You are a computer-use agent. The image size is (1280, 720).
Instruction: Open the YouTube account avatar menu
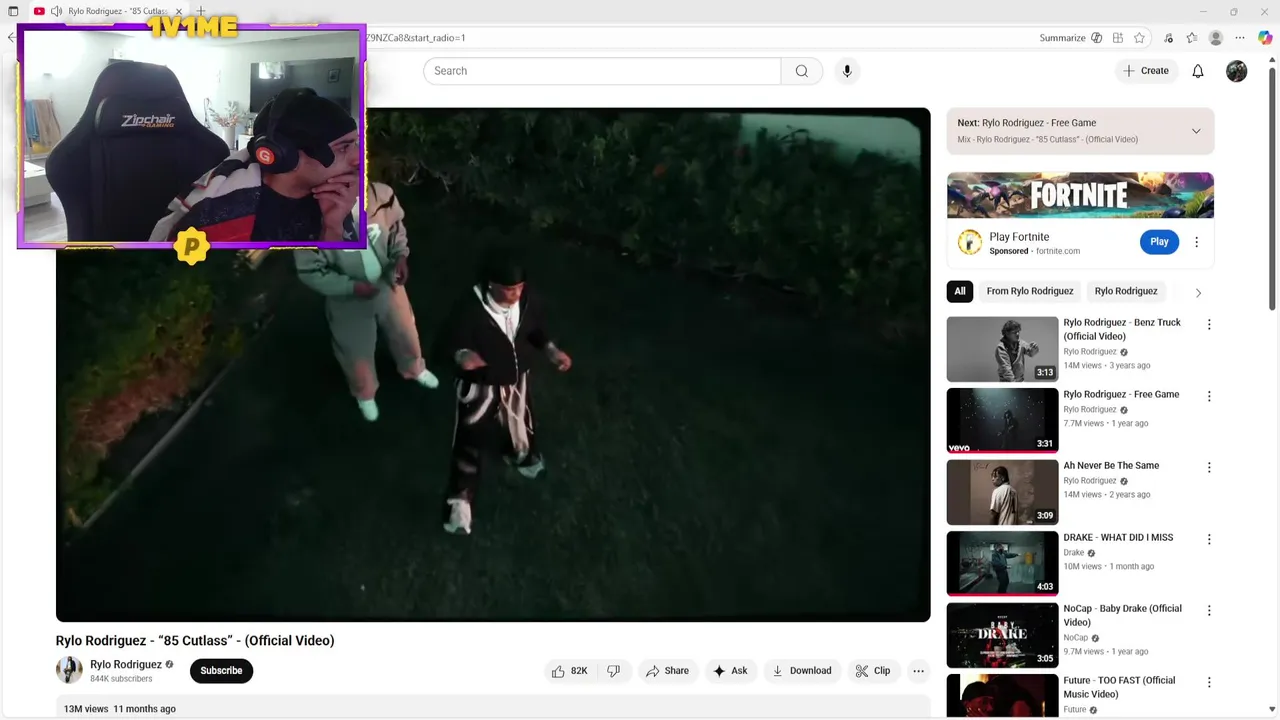click(x=1237, y=71)
